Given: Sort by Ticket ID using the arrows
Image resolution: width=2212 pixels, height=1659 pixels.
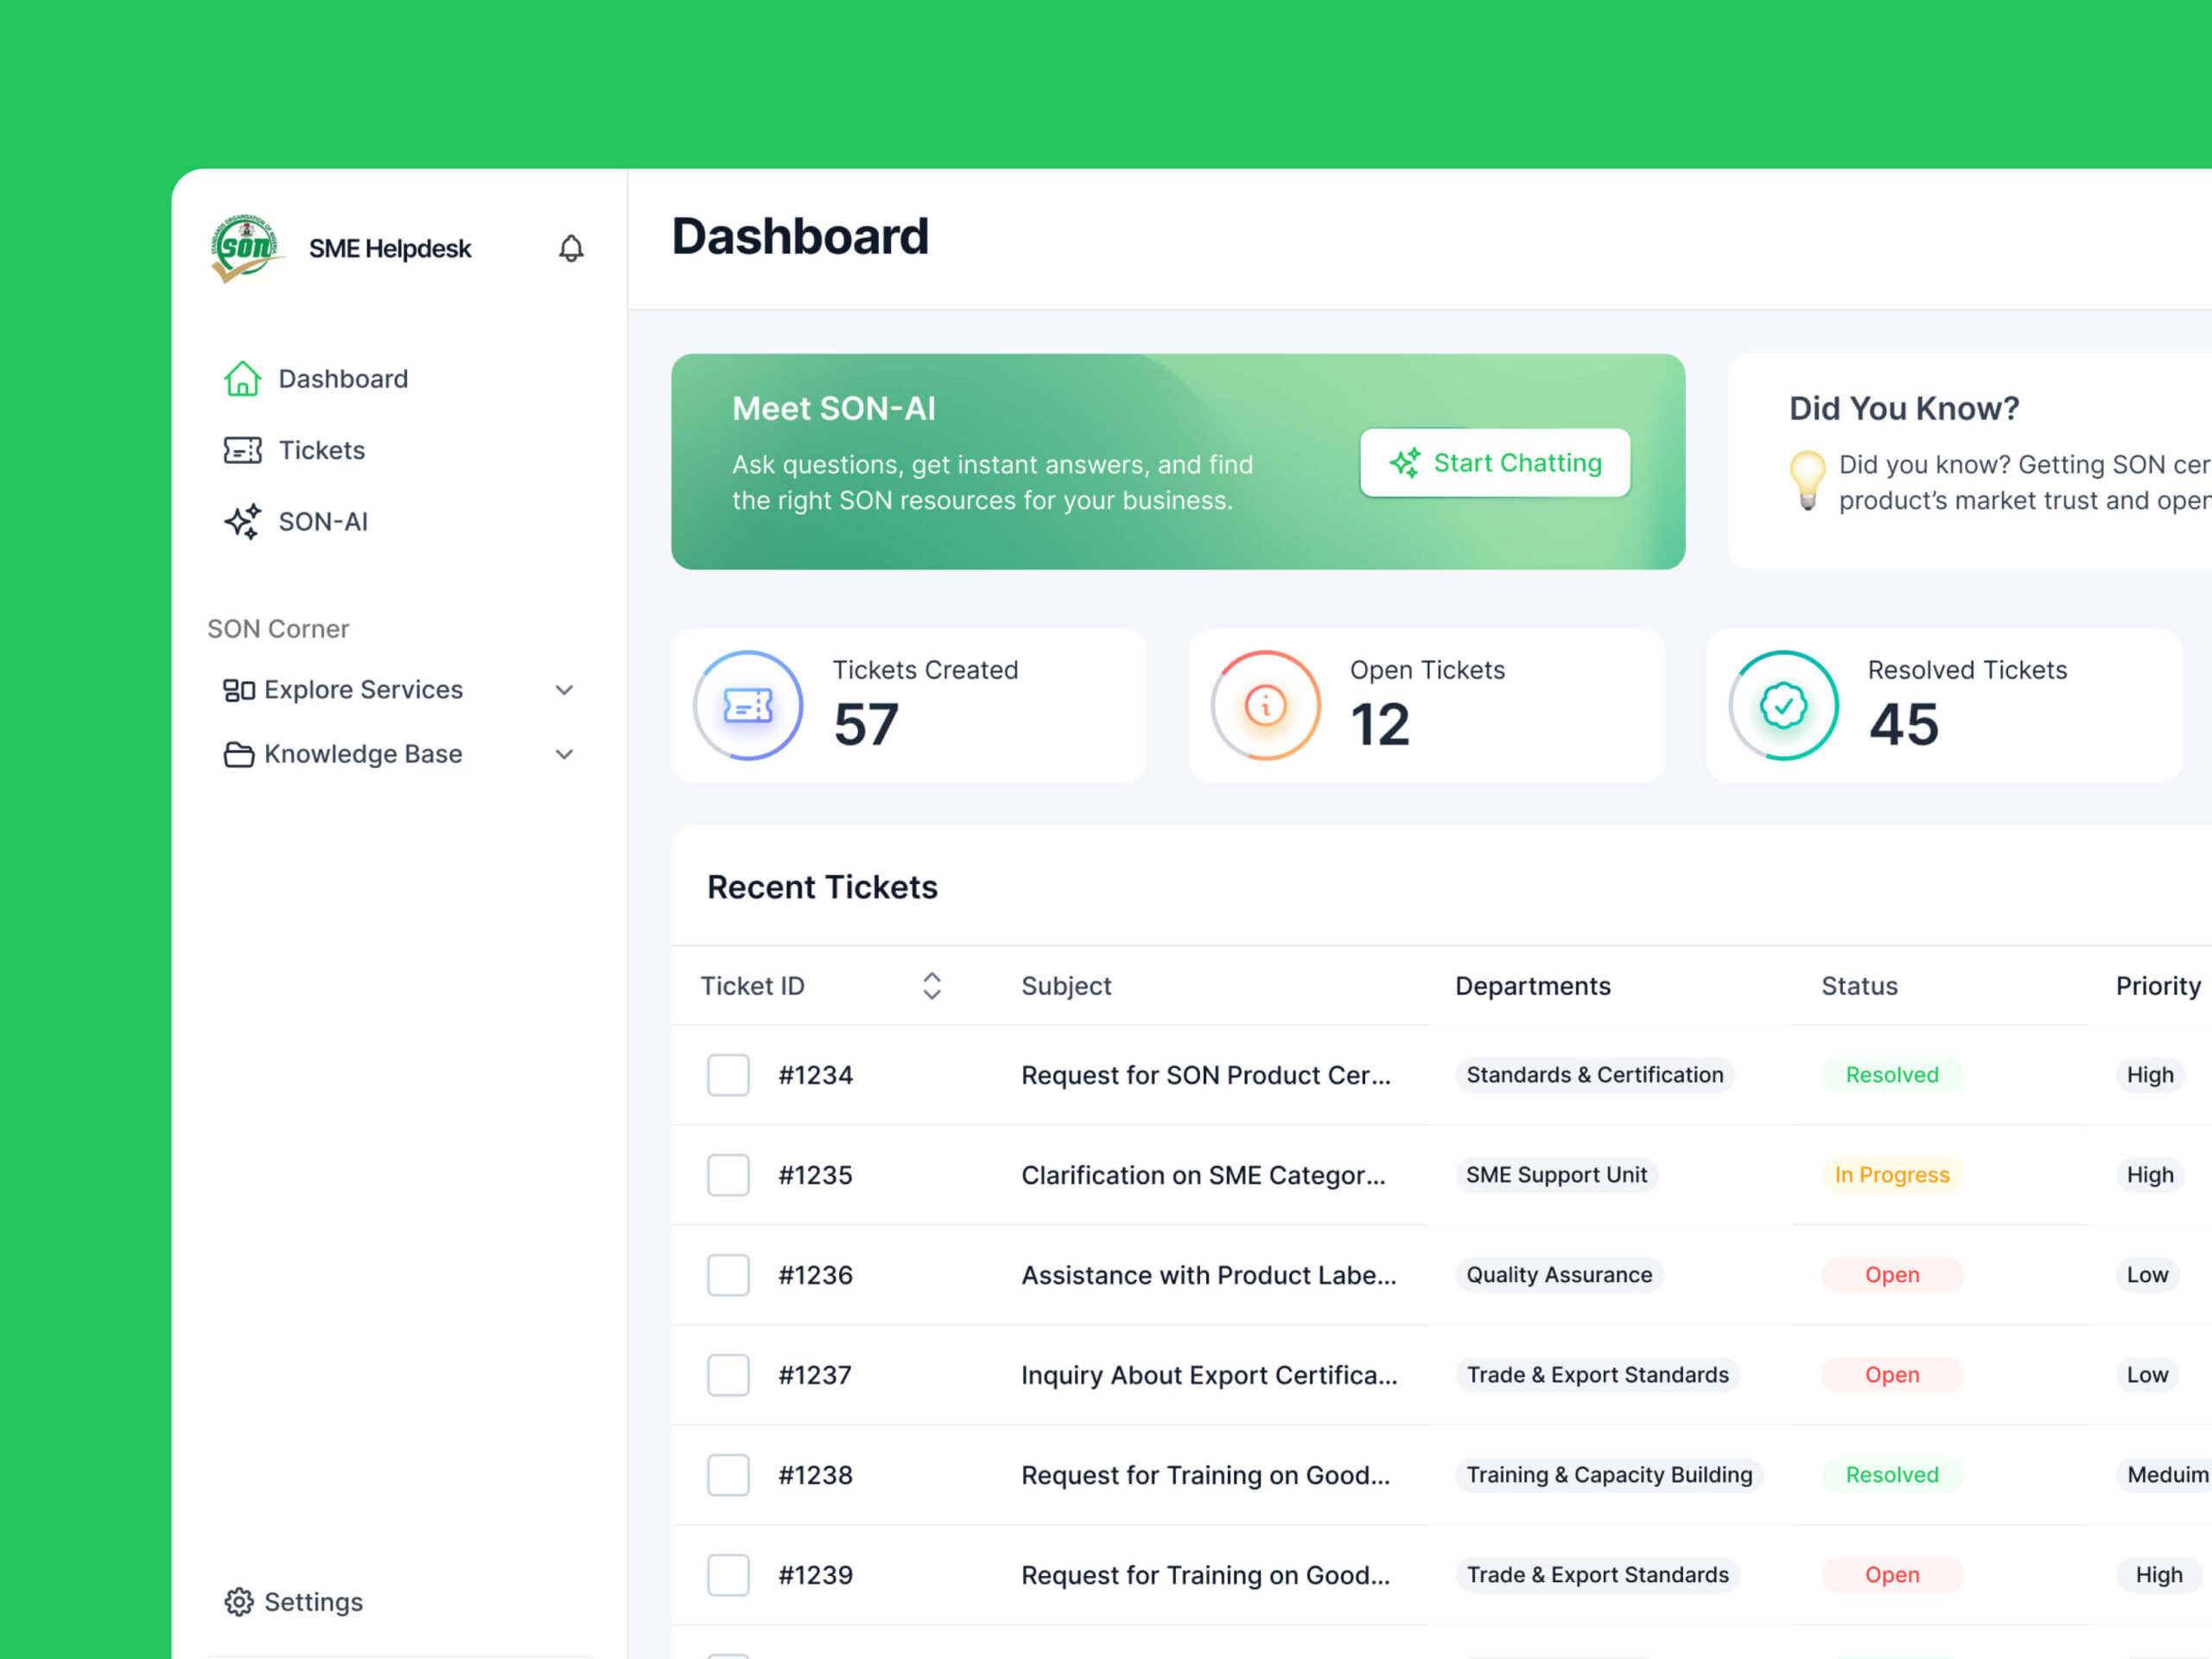Looking at the screenshot, I should coord(931,986).
